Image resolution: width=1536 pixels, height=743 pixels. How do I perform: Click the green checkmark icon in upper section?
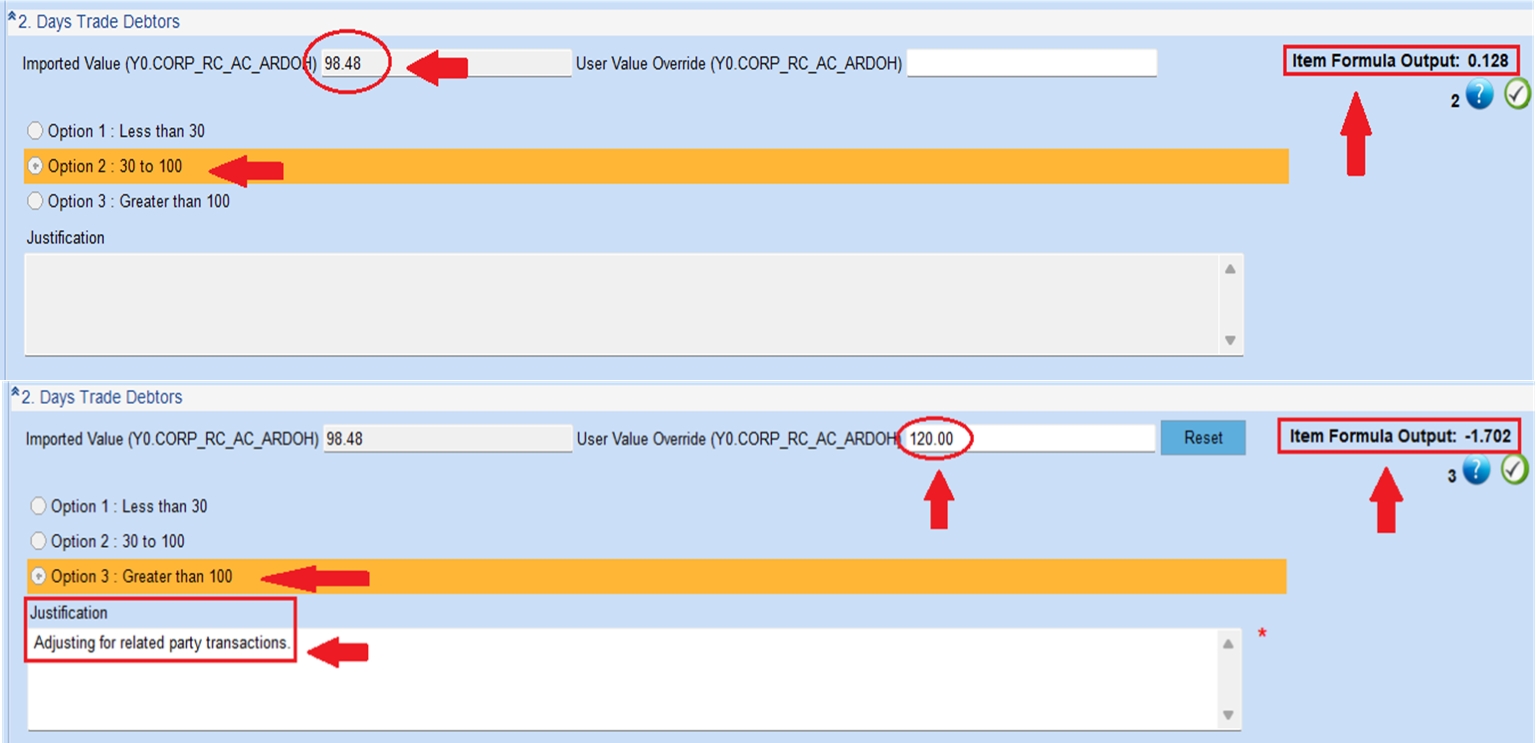coord(1518,94)
